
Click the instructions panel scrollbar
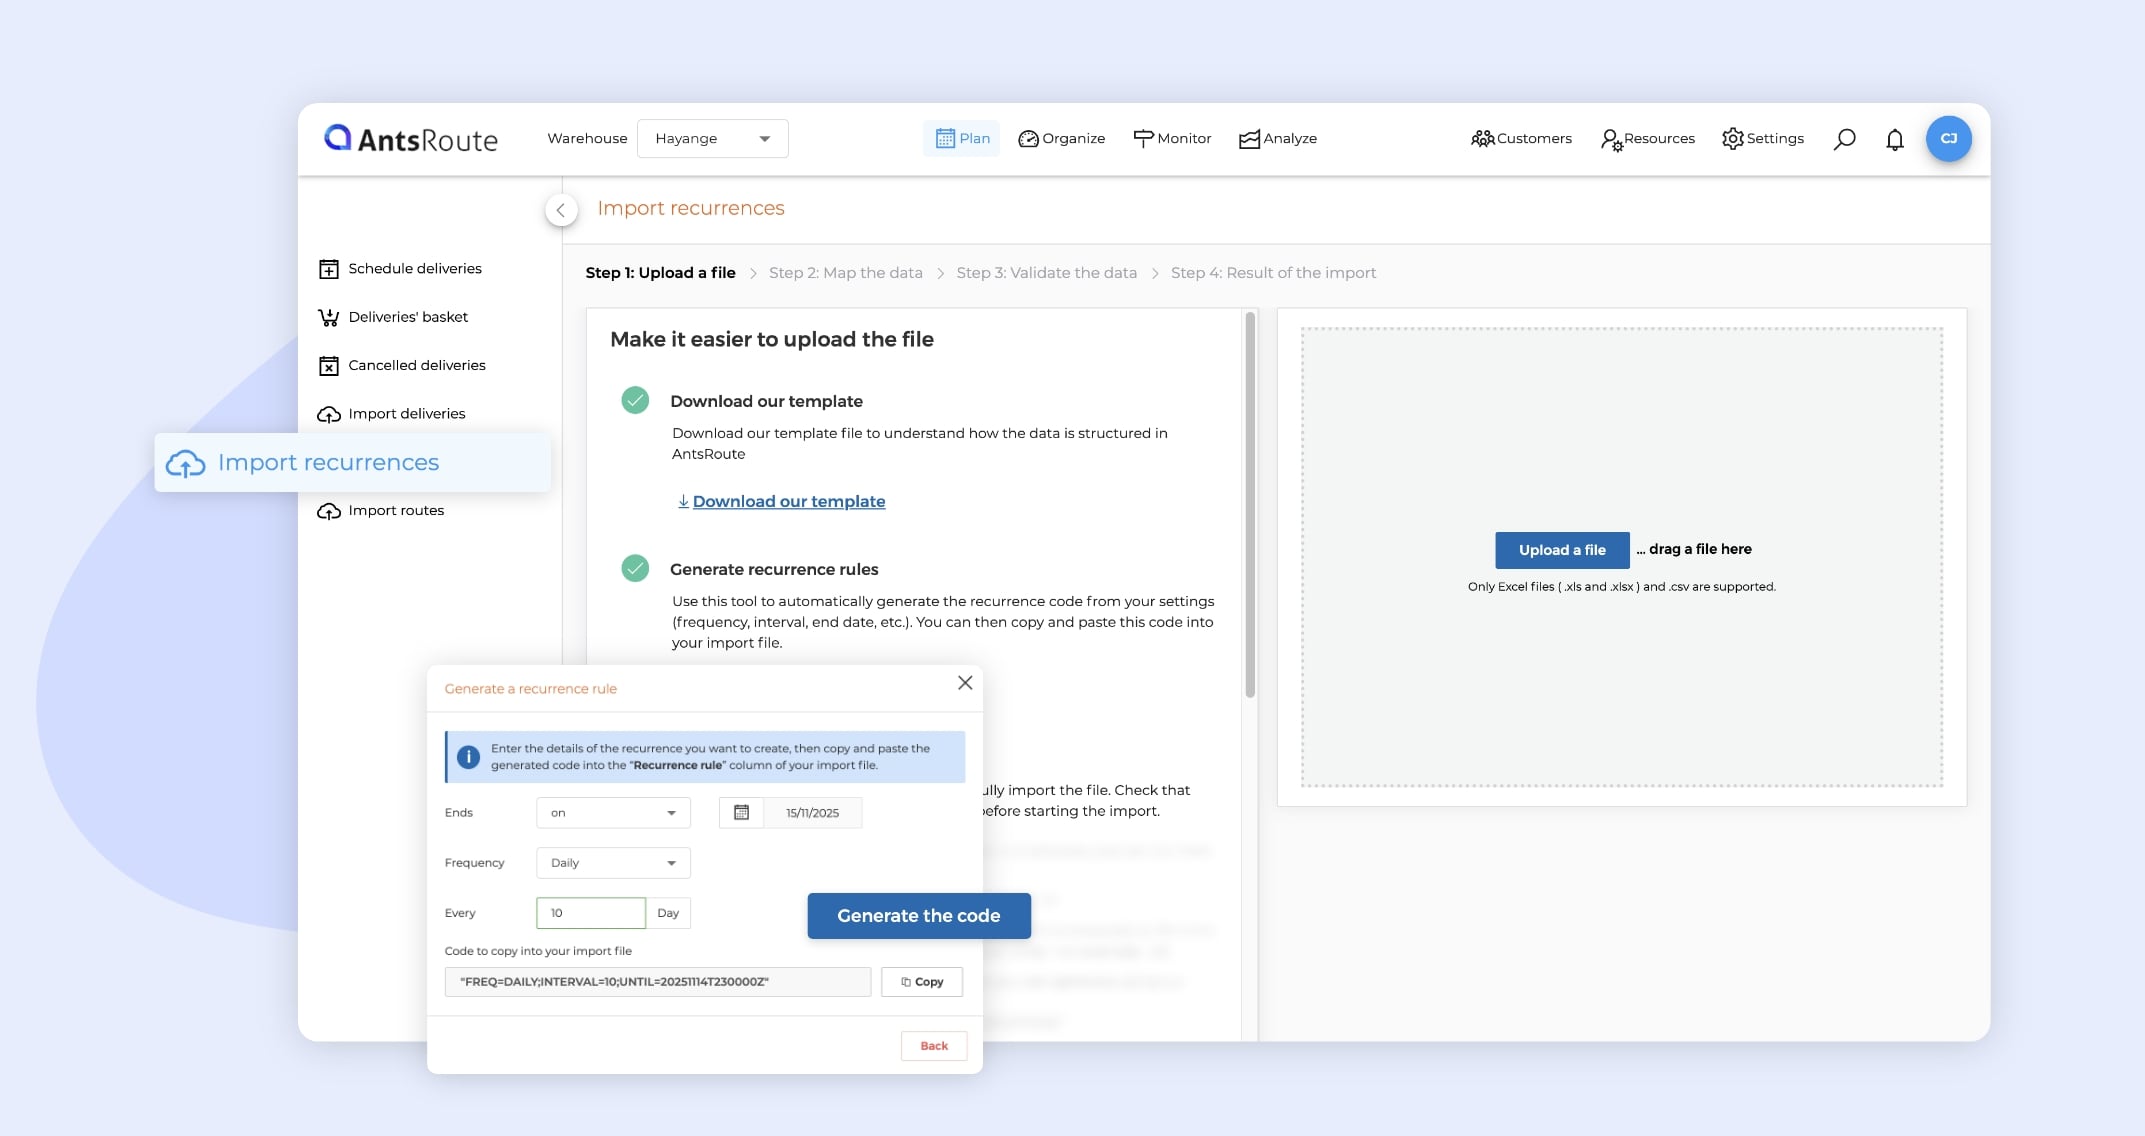(1250, 505)
